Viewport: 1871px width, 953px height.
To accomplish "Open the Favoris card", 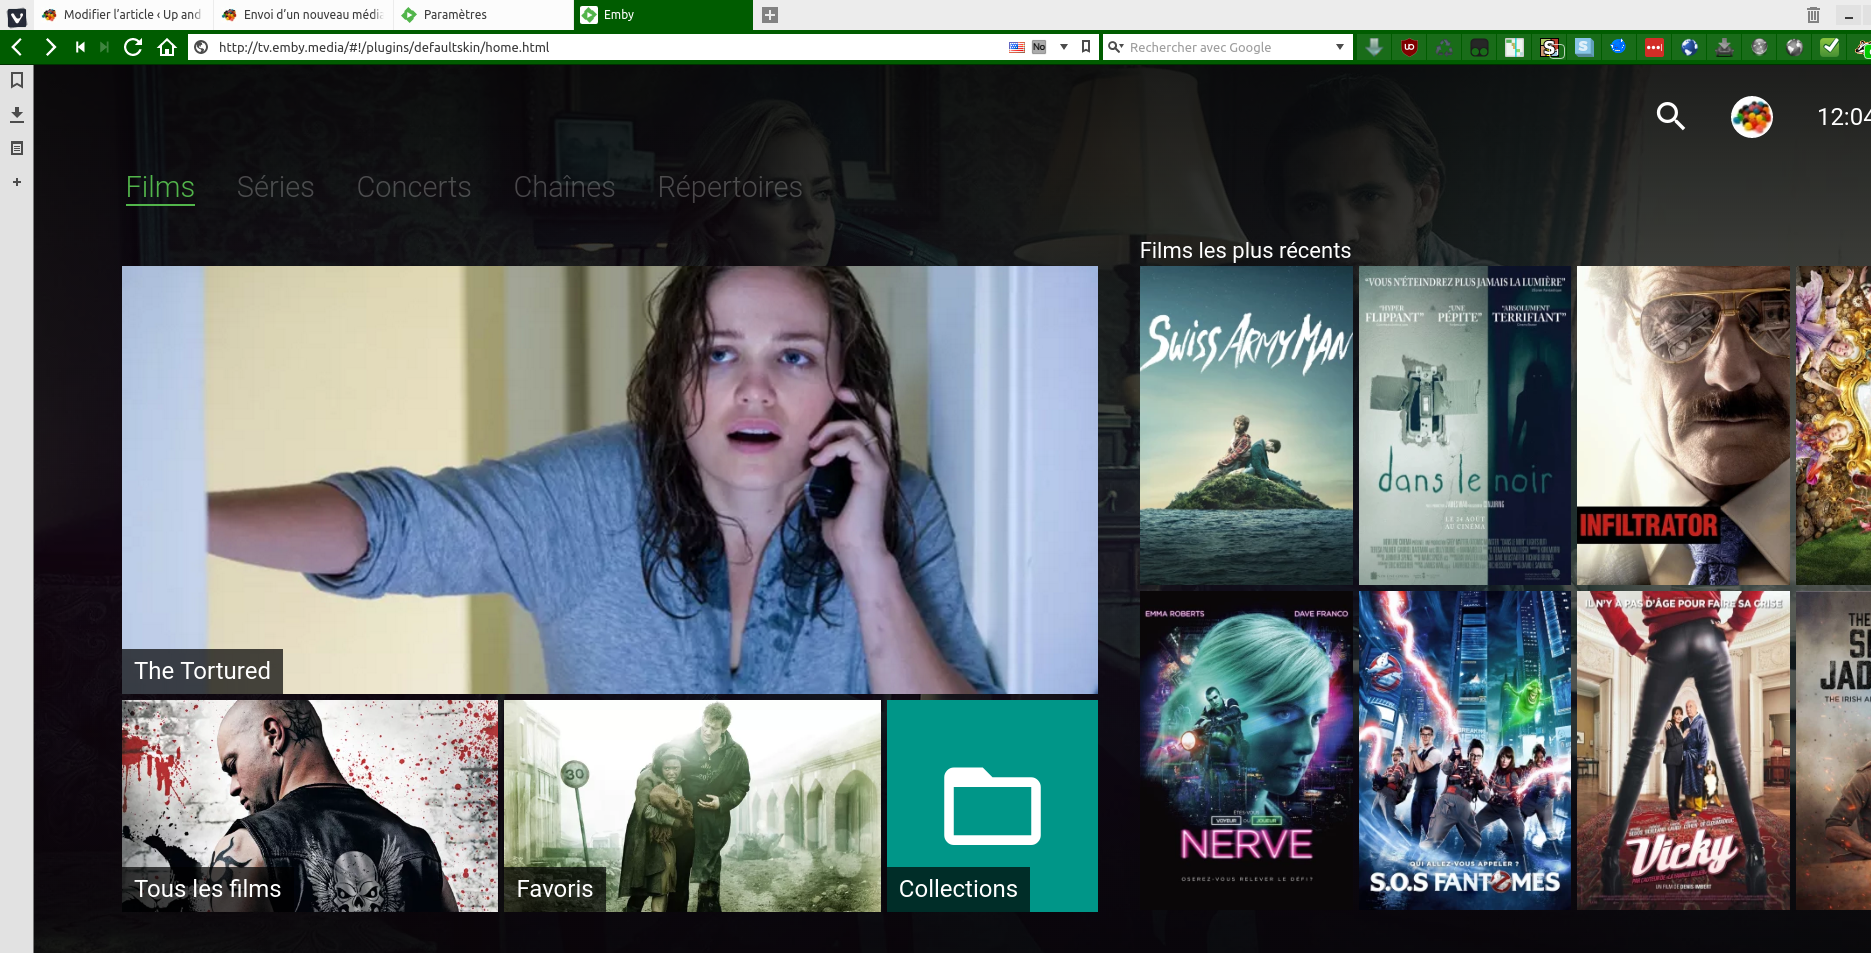I will (692, 806).
